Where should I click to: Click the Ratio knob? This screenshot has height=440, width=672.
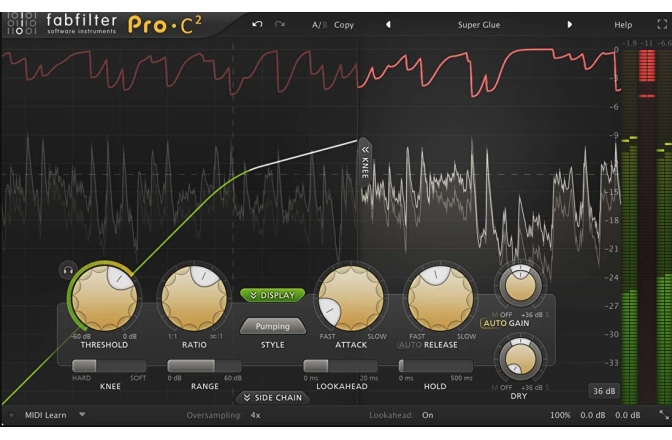194,298
